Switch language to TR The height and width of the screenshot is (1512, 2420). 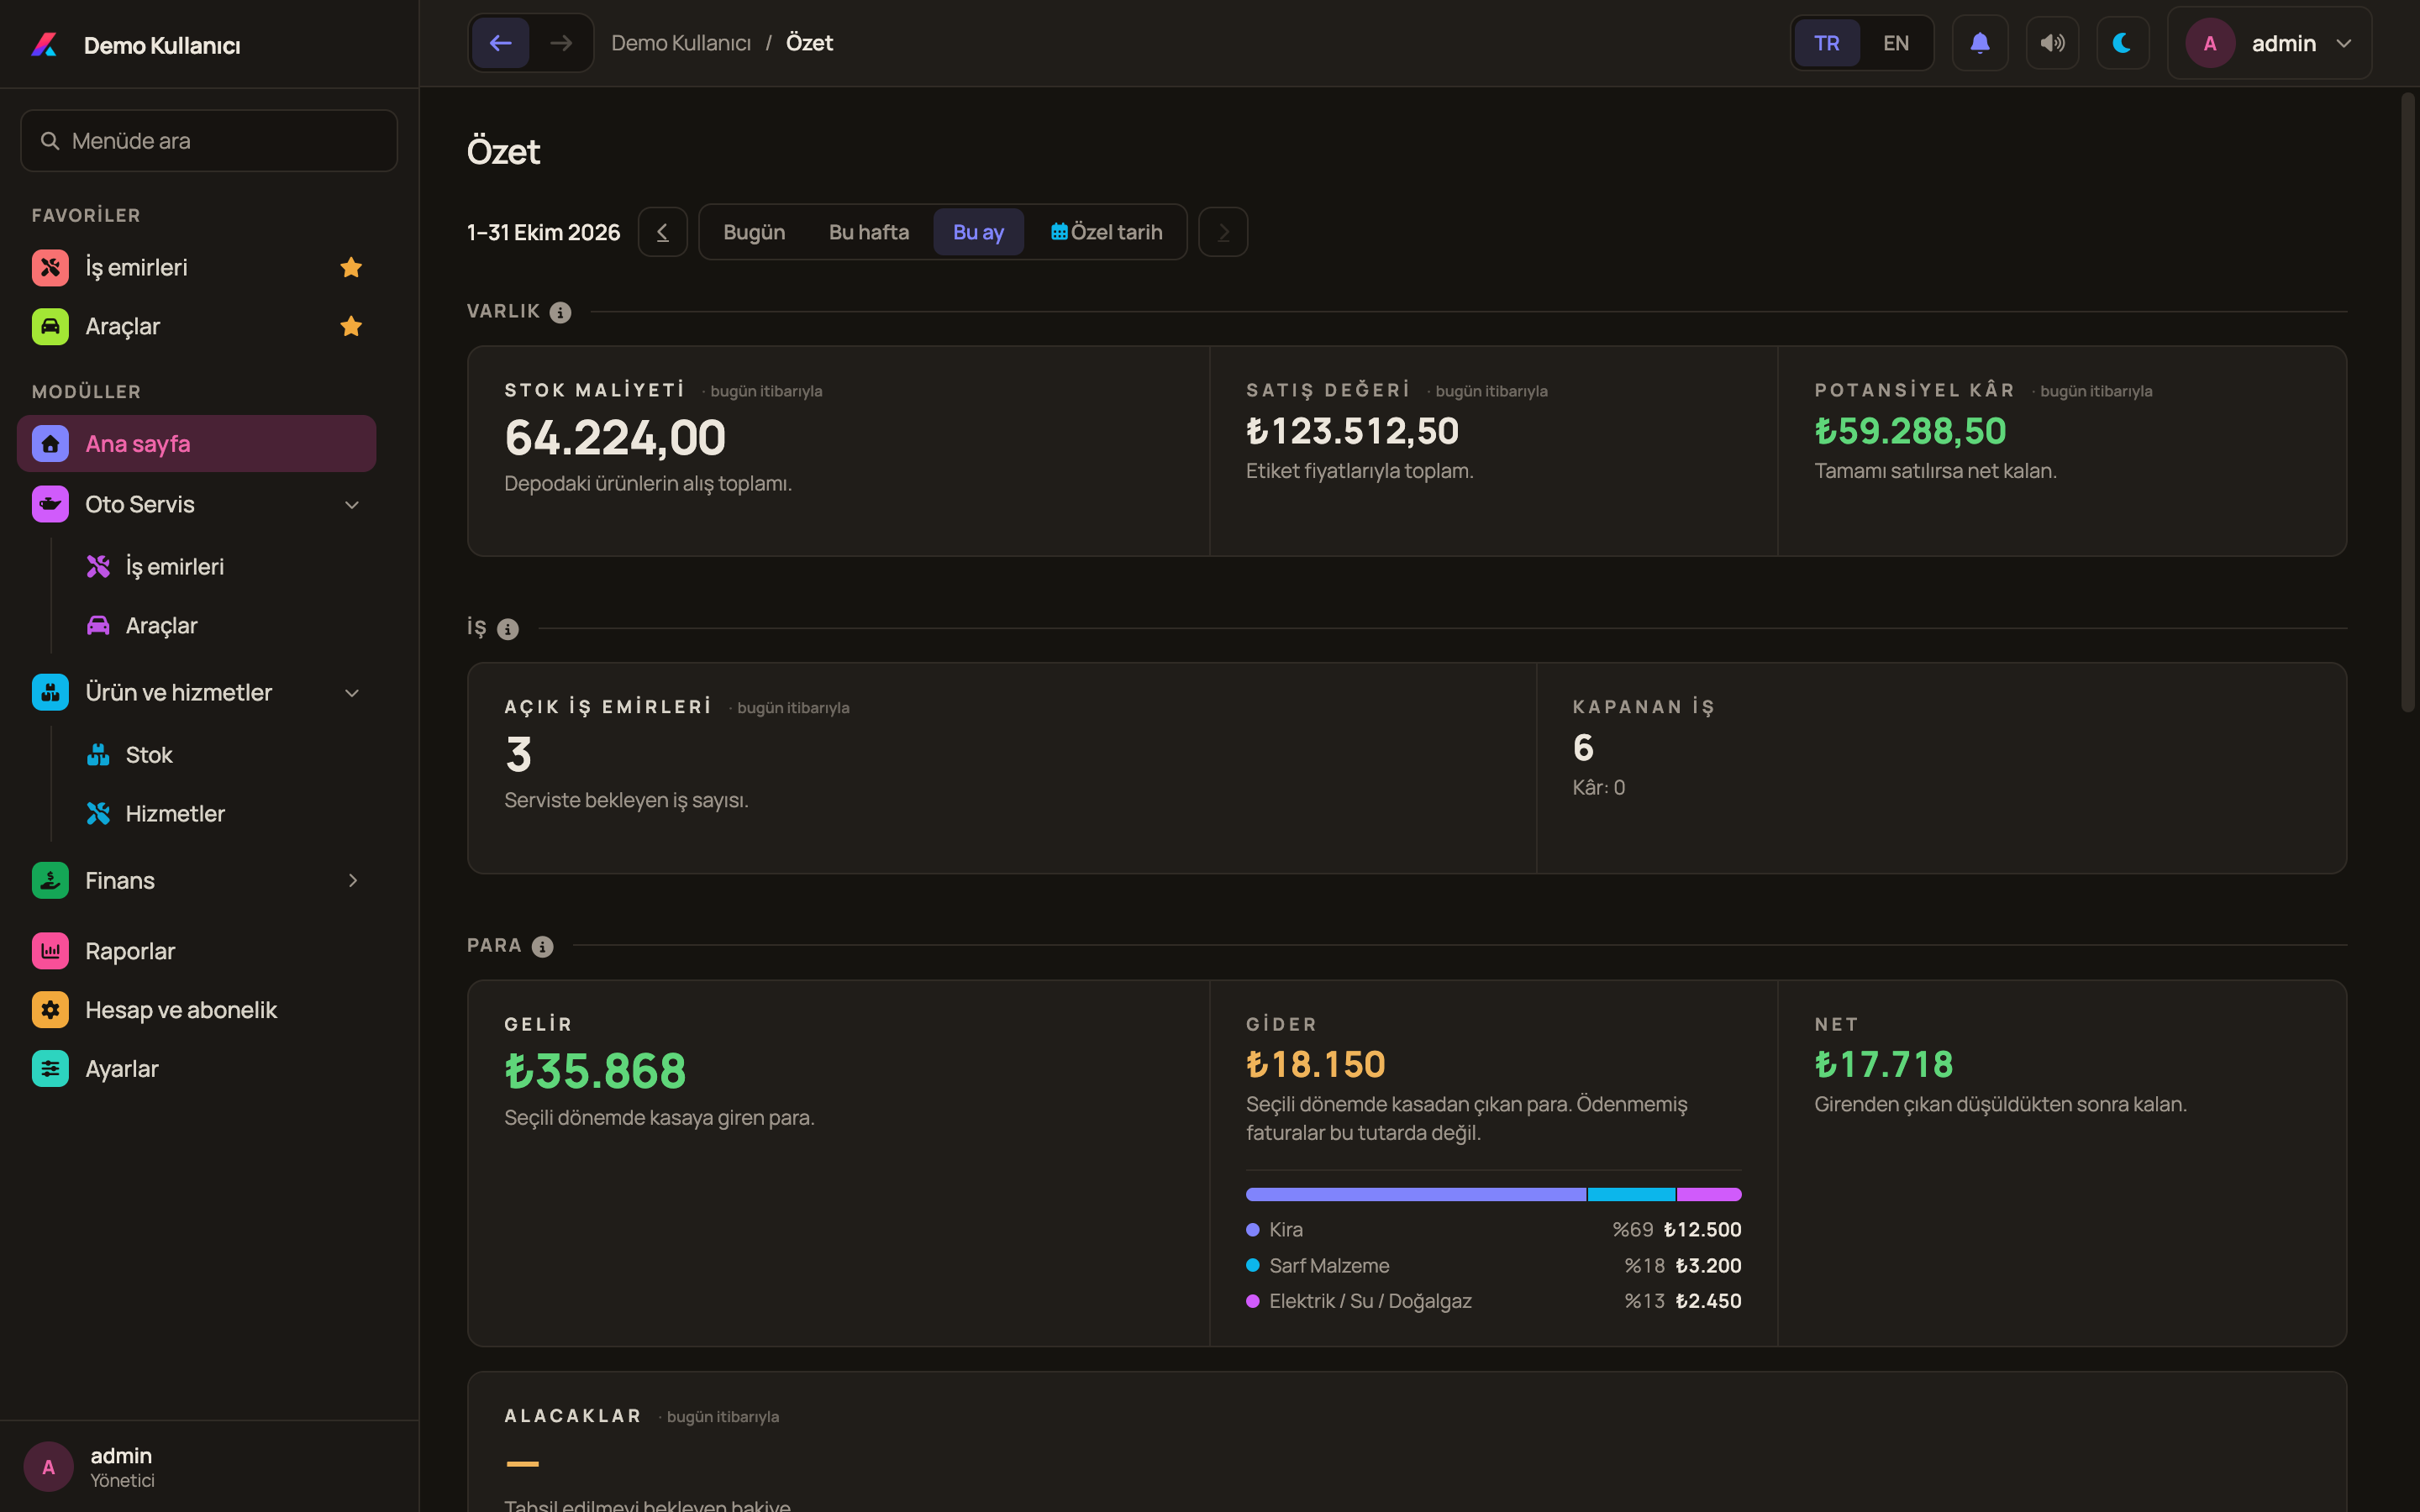(x=1826, y=43)
